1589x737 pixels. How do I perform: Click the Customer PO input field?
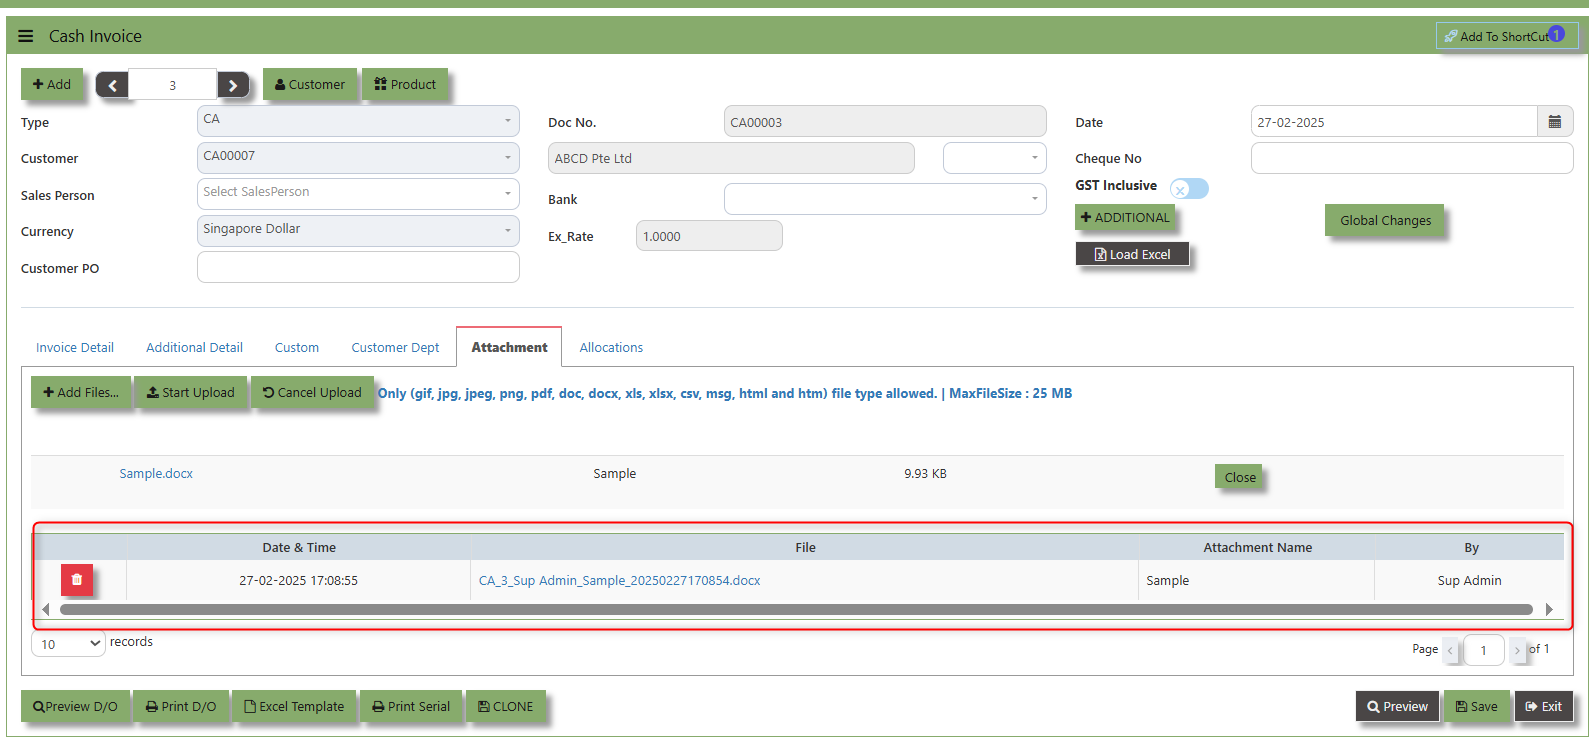(x=358, y=267)
